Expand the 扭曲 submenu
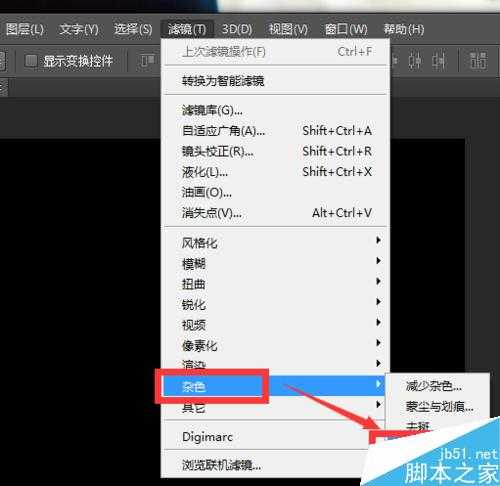500x486 pixels. click(275, 284)
